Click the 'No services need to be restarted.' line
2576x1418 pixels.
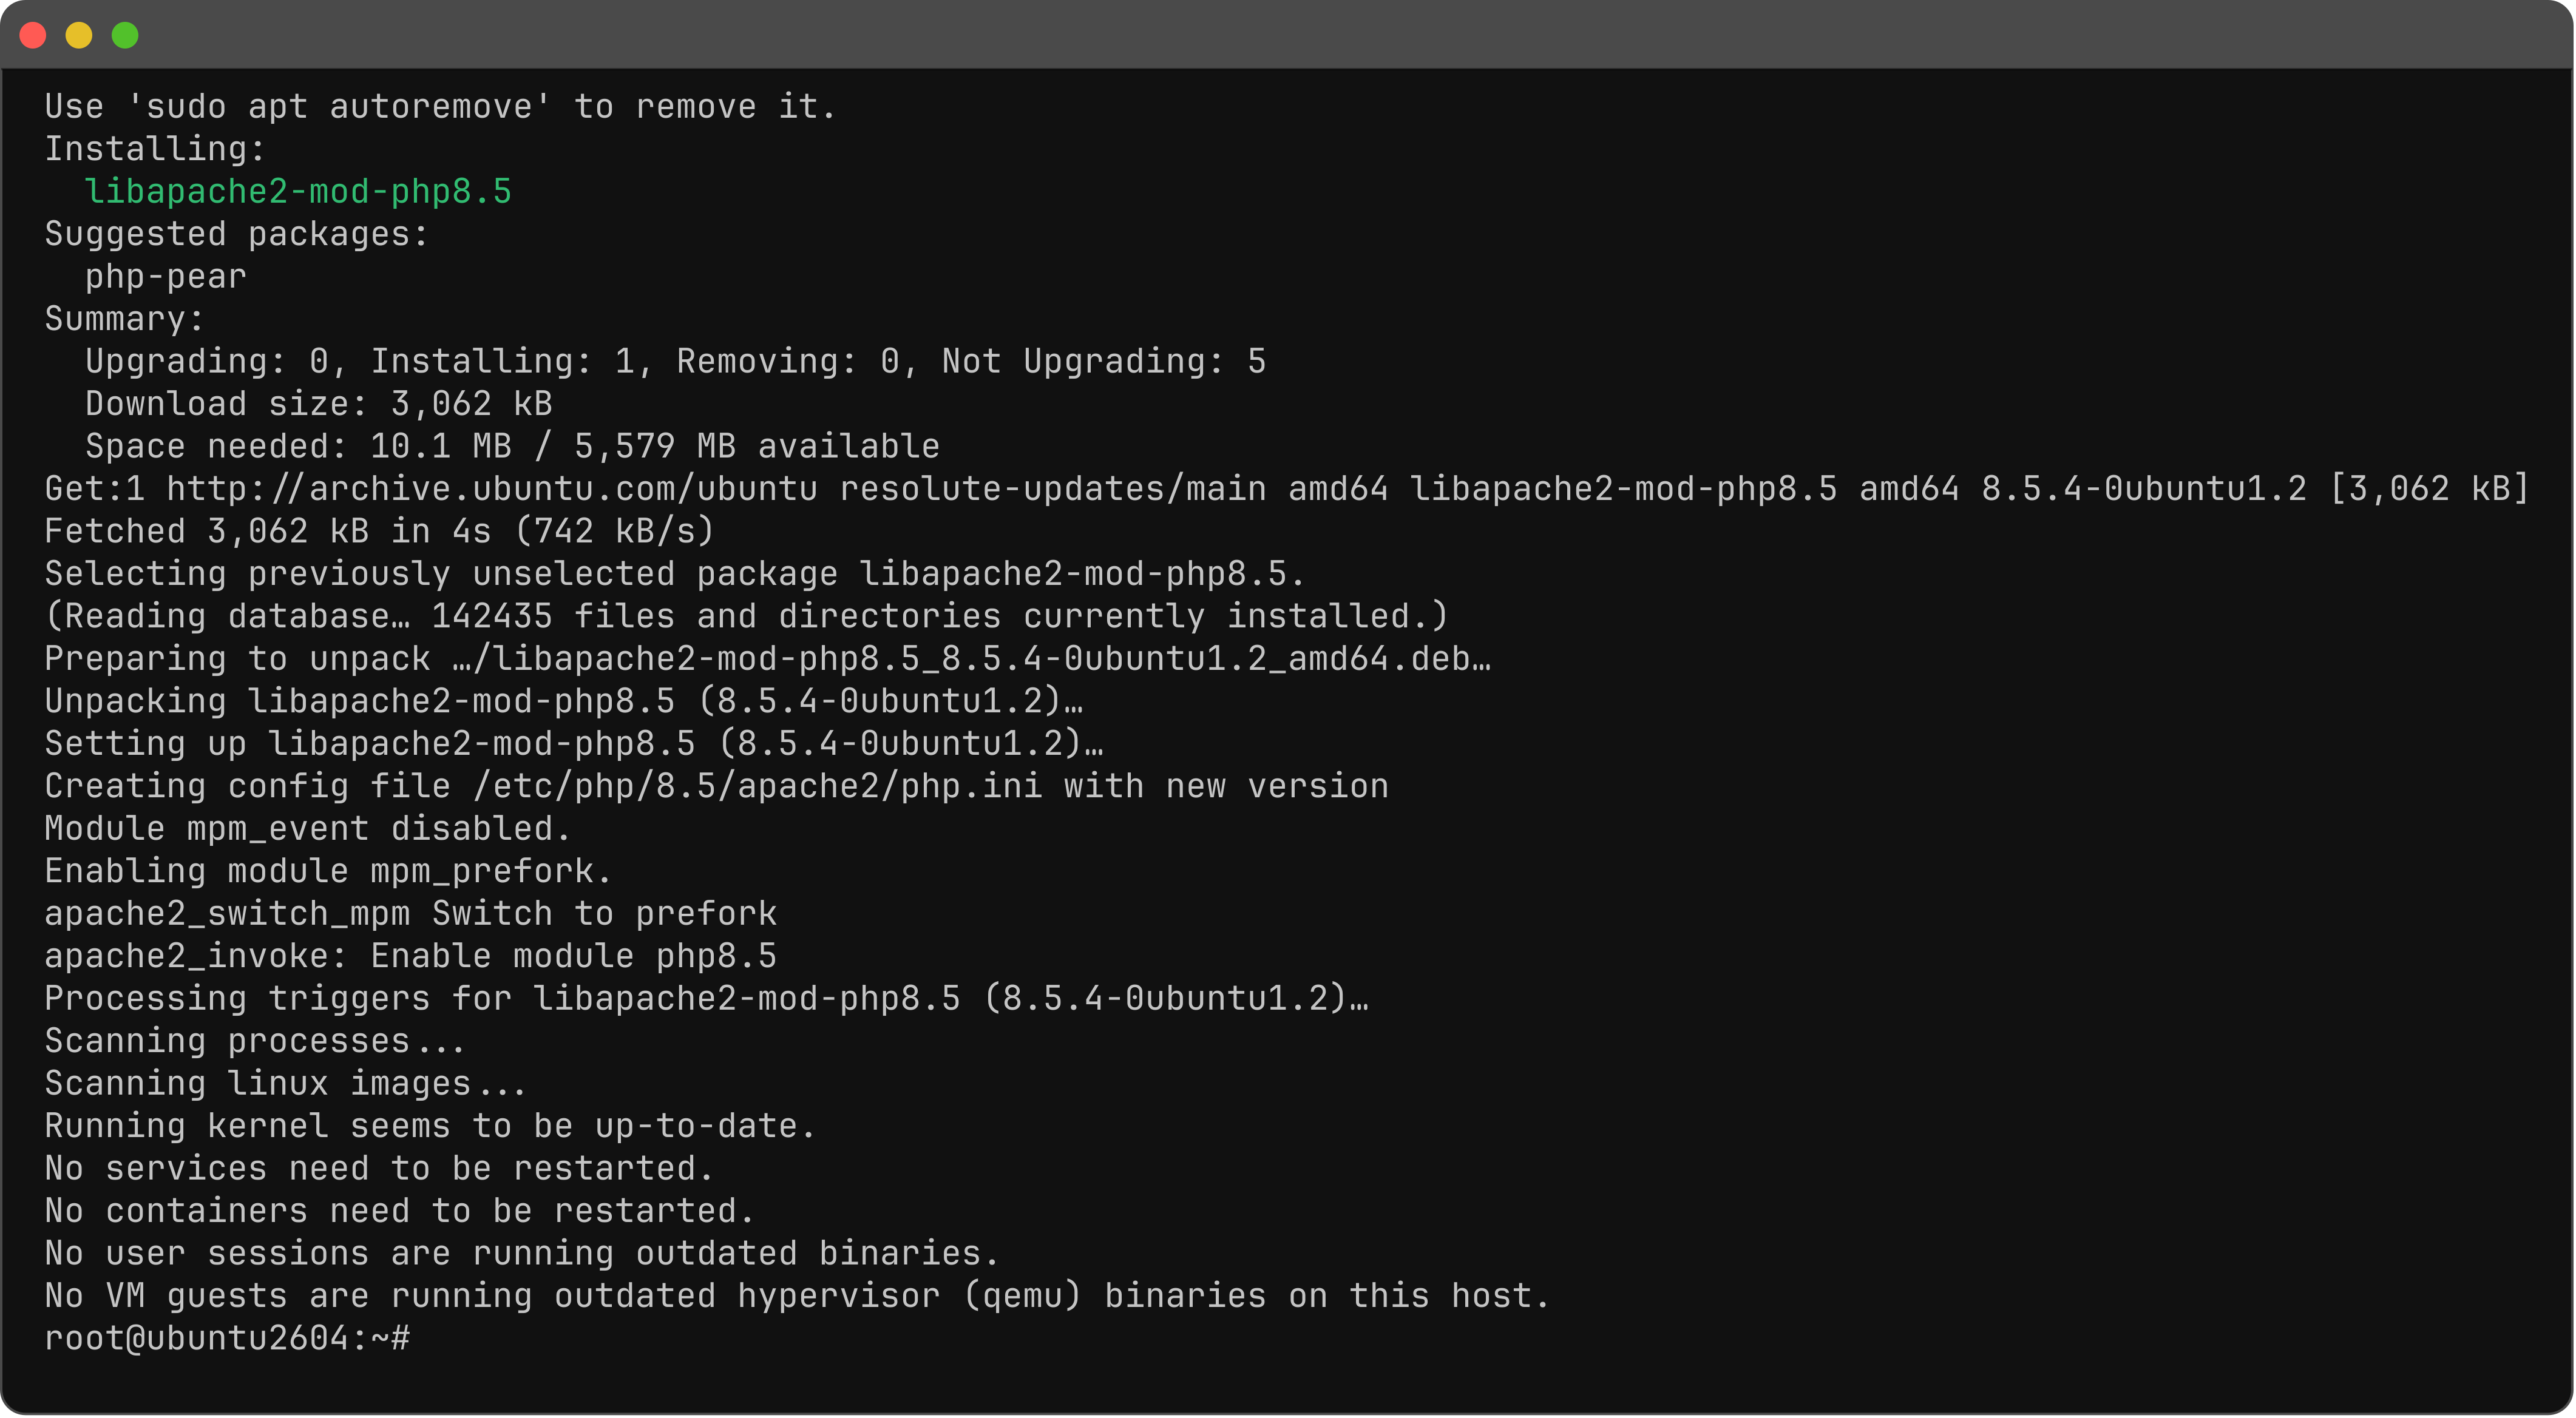pos(379,1168)
